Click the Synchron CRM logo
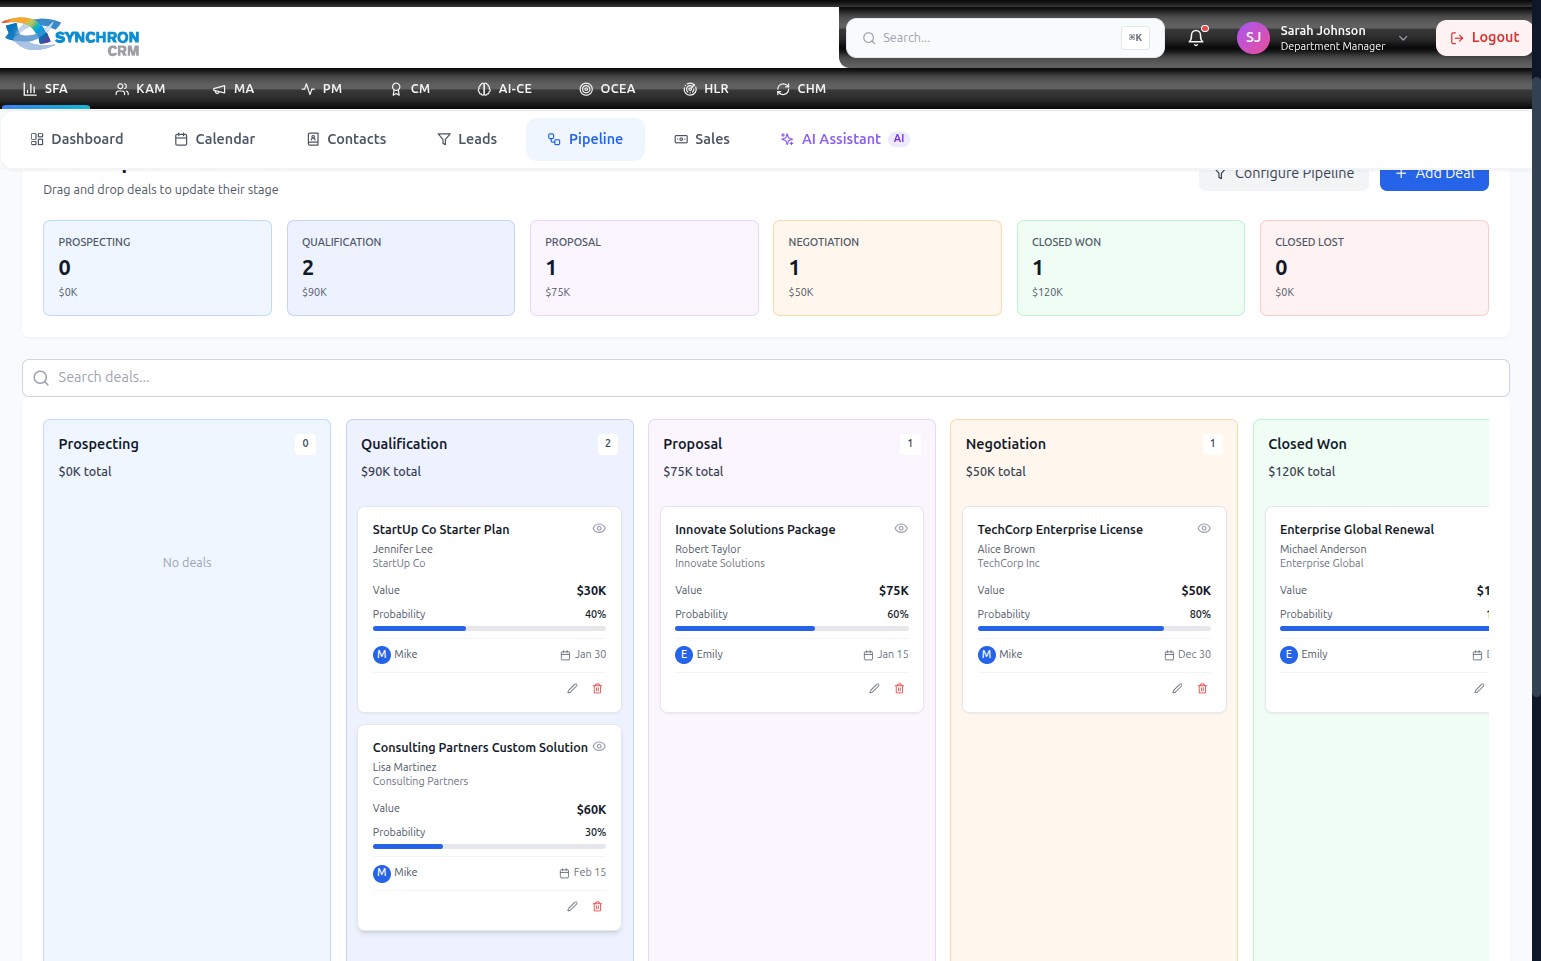 72,36
